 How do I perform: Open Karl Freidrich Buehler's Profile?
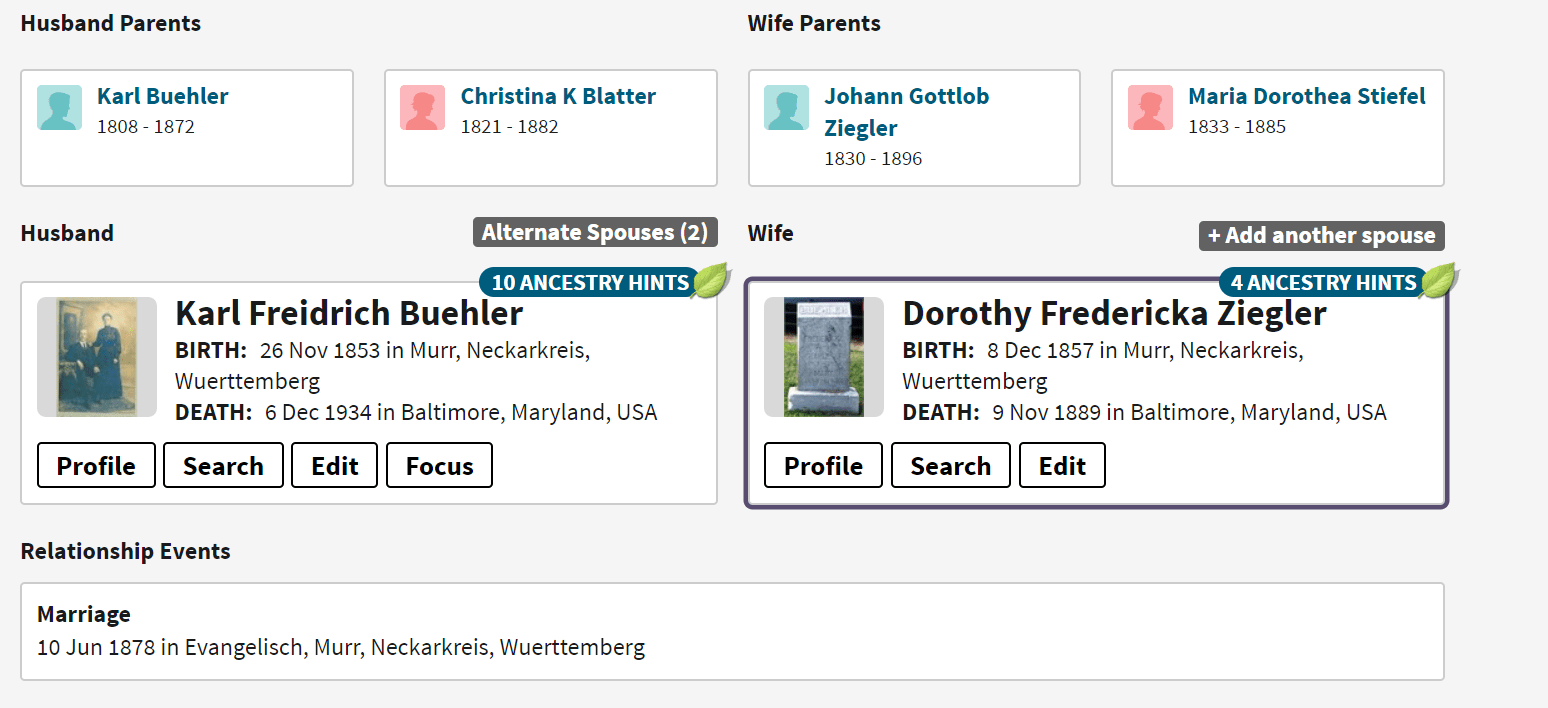[x=95, y=464]
